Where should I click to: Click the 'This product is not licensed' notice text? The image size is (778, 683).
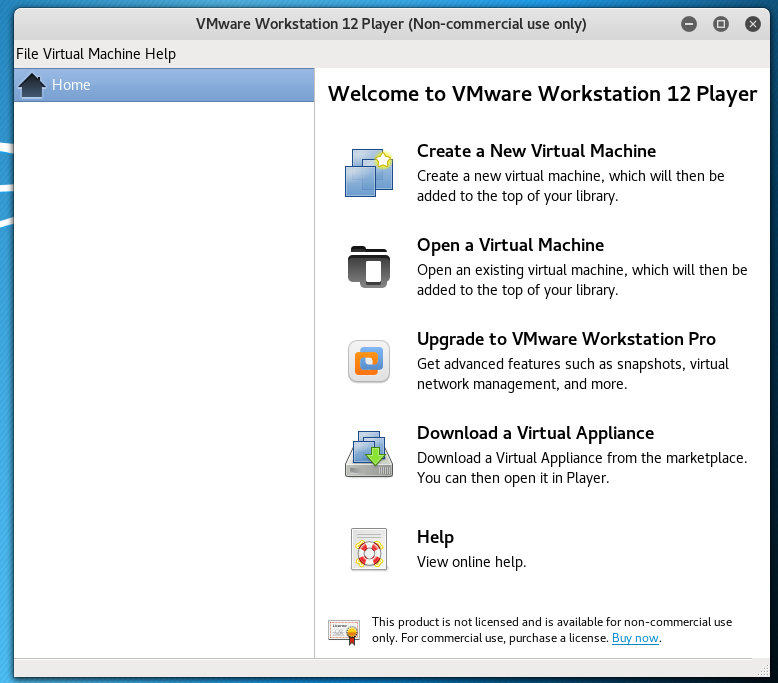pyautogui.click(x=552, y=630)
